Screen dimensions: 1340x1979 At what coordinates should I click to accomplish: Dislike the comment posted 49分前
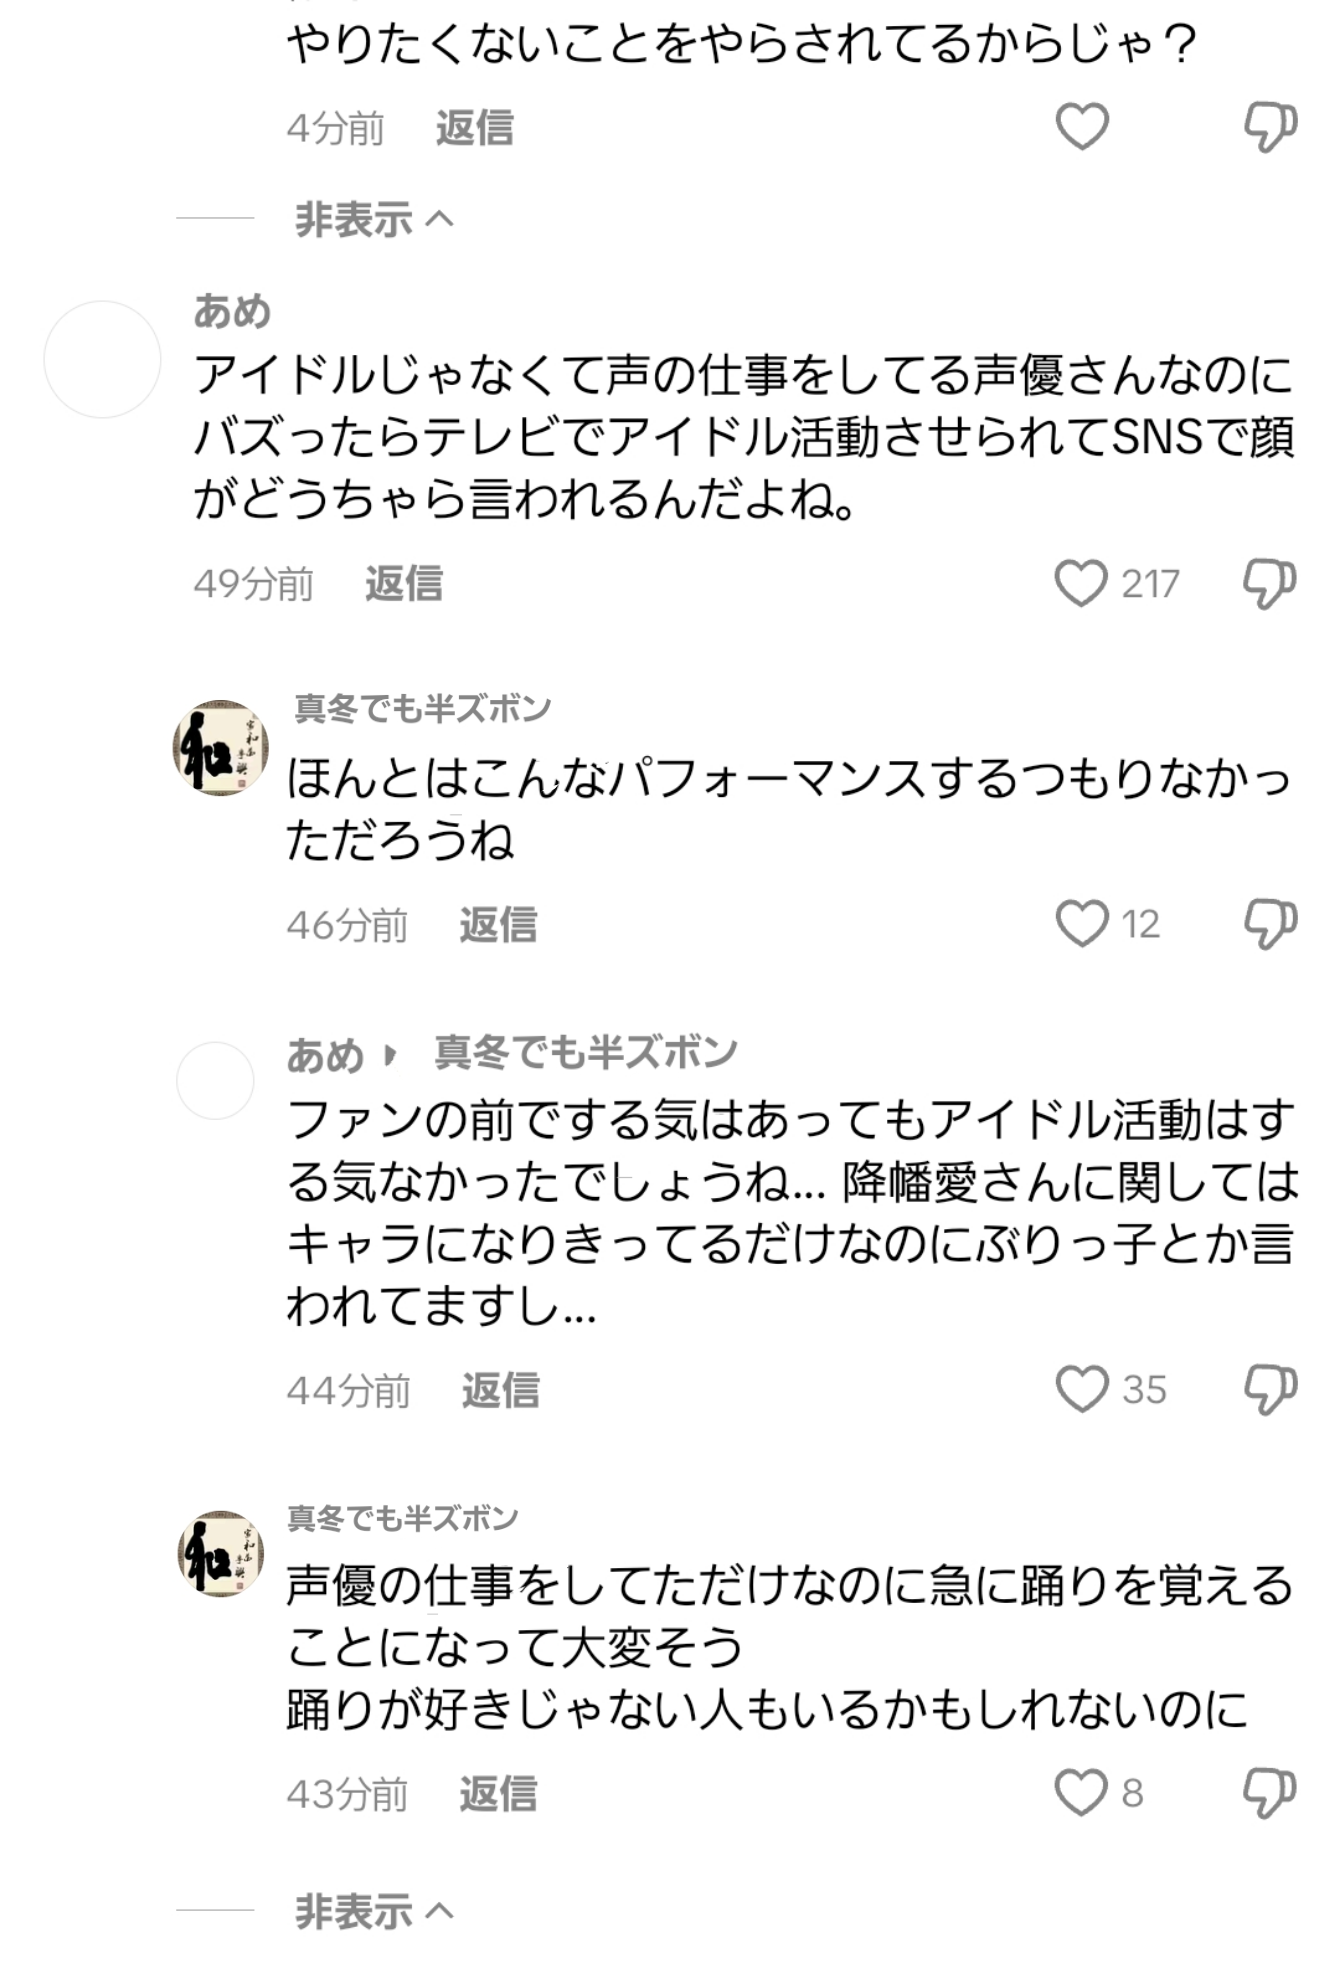1270,583
